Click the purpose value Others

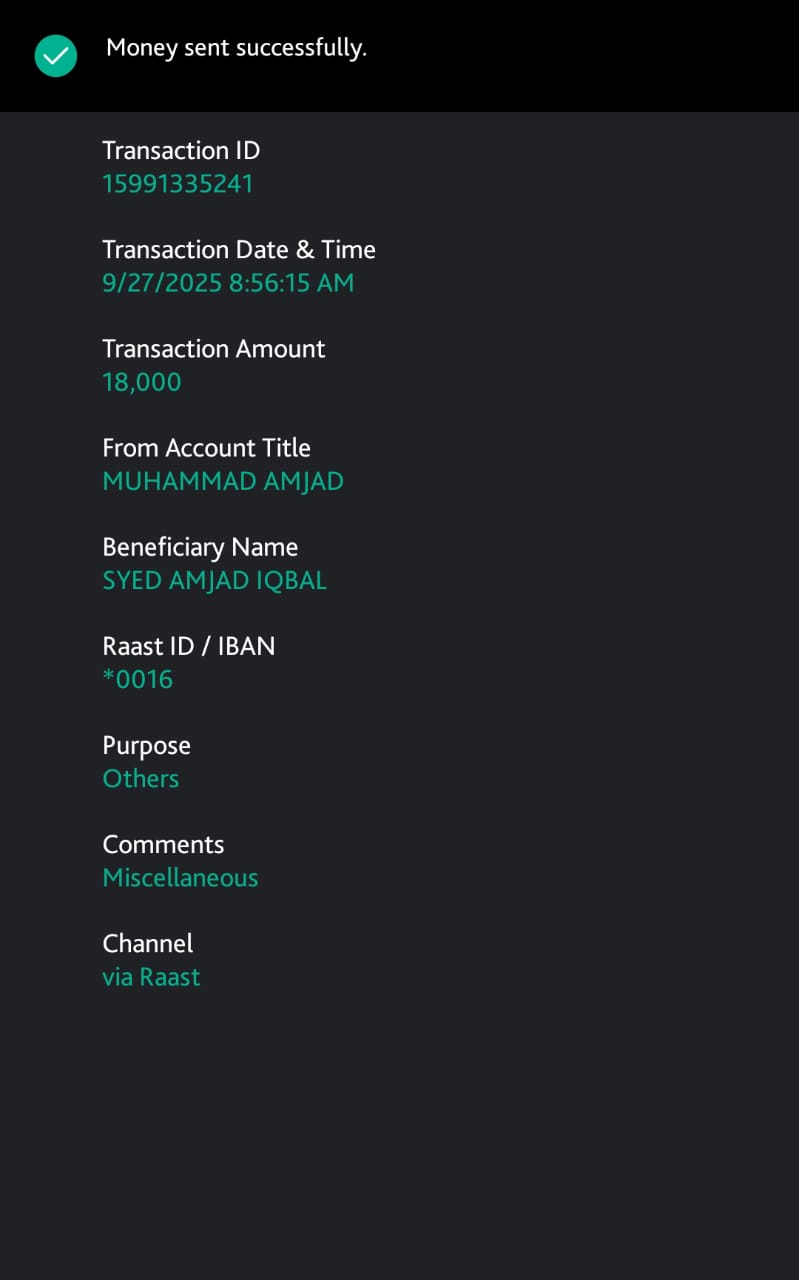click(x=141, y=779)
